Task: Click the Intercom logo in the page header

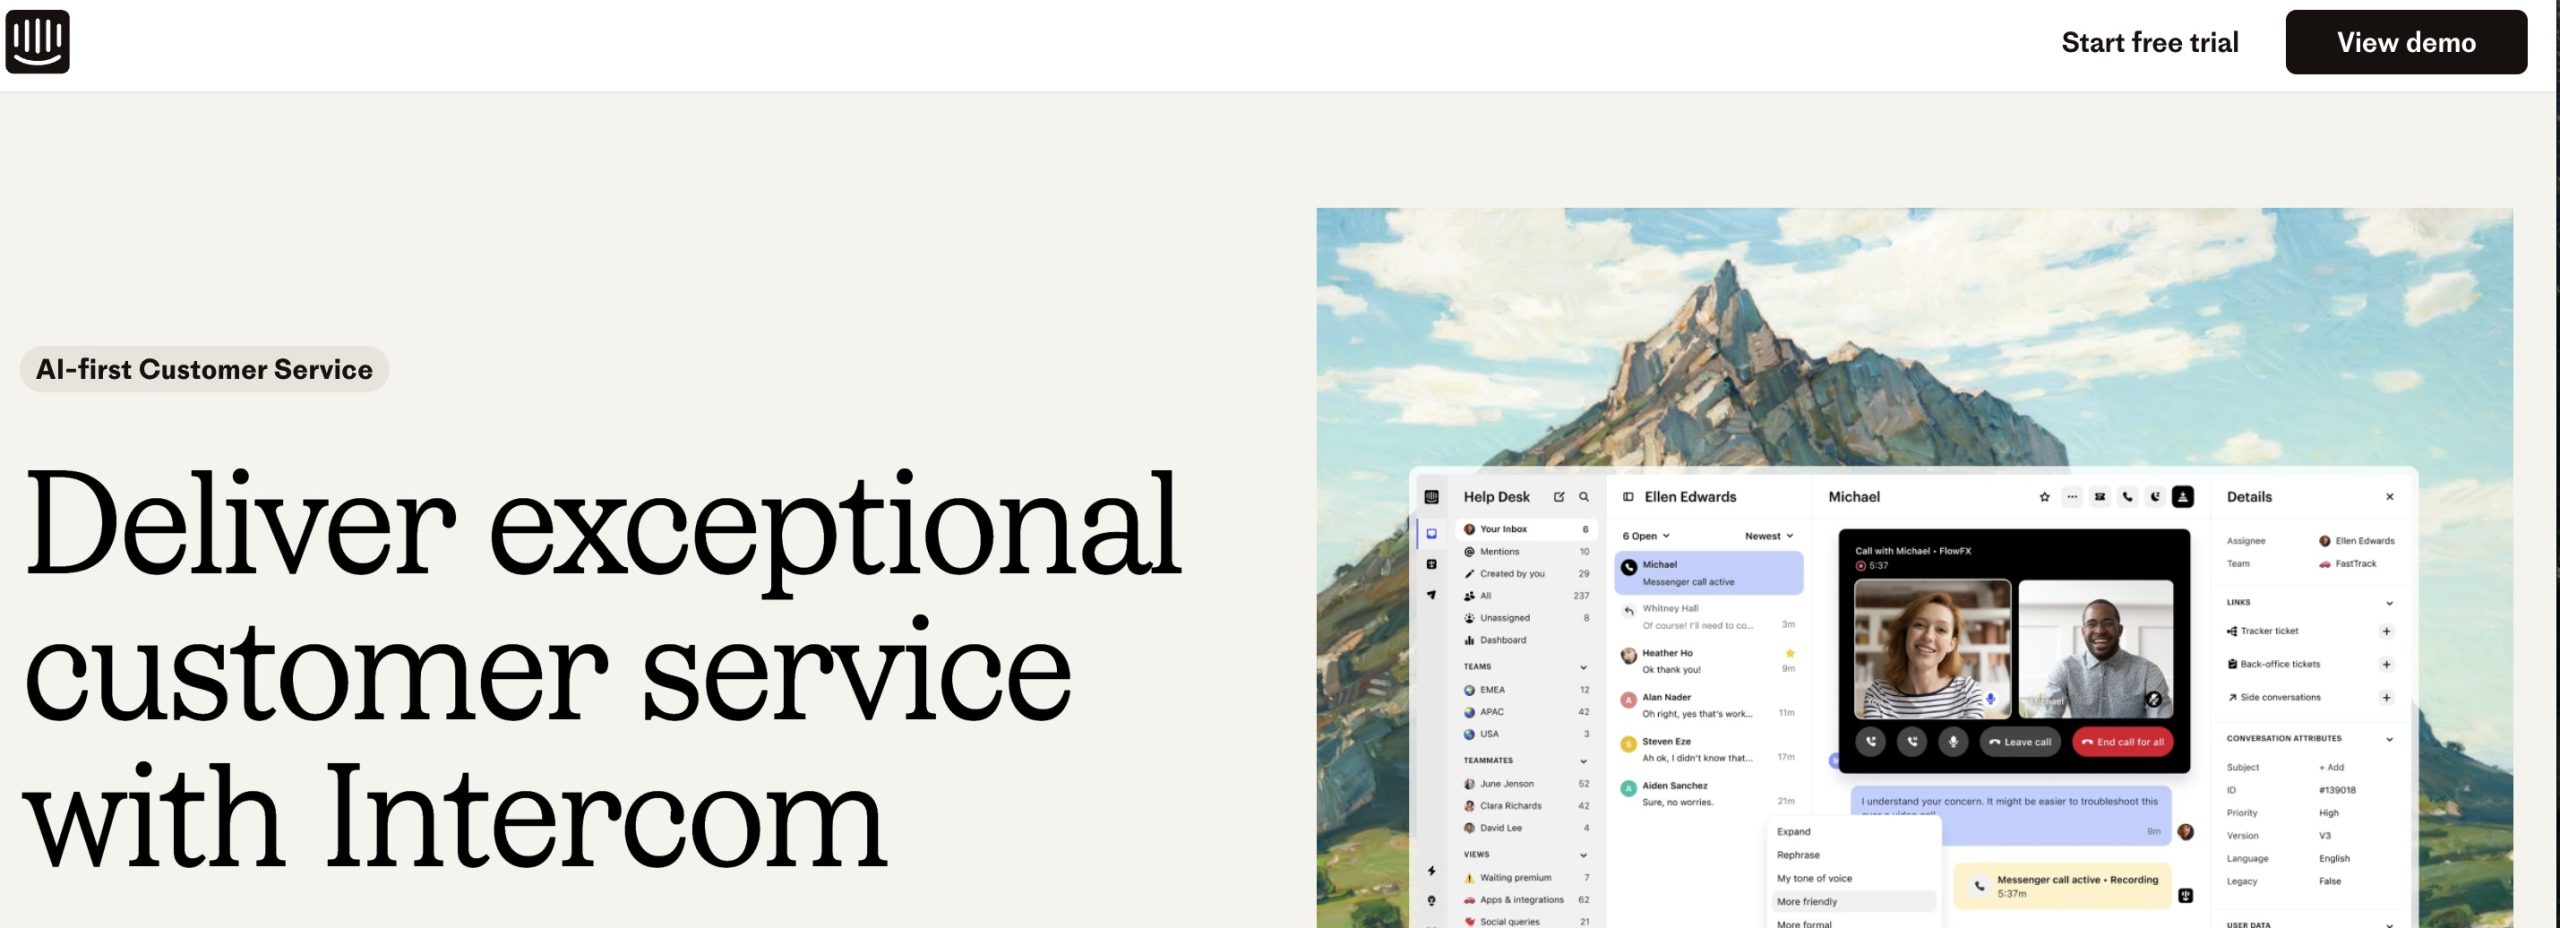Action: click(x=37, y=42)
